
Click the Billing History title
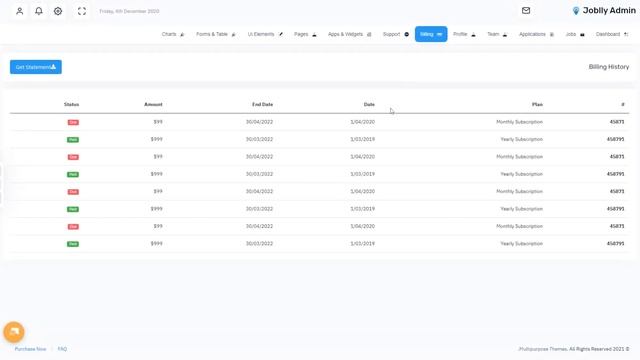pos(609,67)
